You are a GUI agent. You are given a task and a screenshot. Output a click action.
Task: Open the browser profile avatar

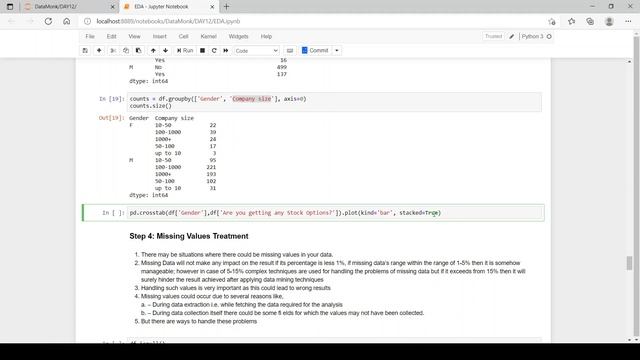[609, 21]
